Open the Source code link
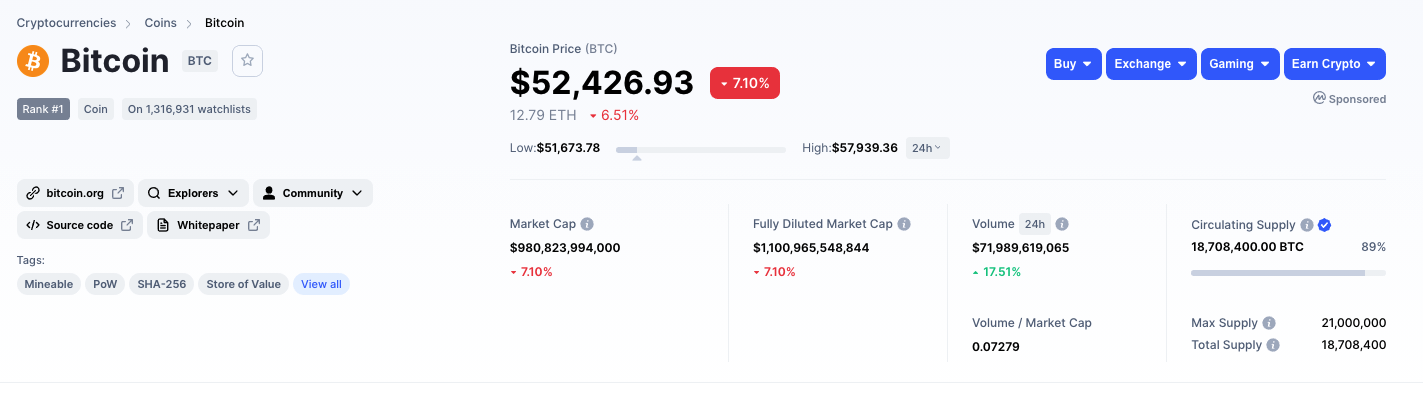The image size is (1423, 393). point(80,225)
